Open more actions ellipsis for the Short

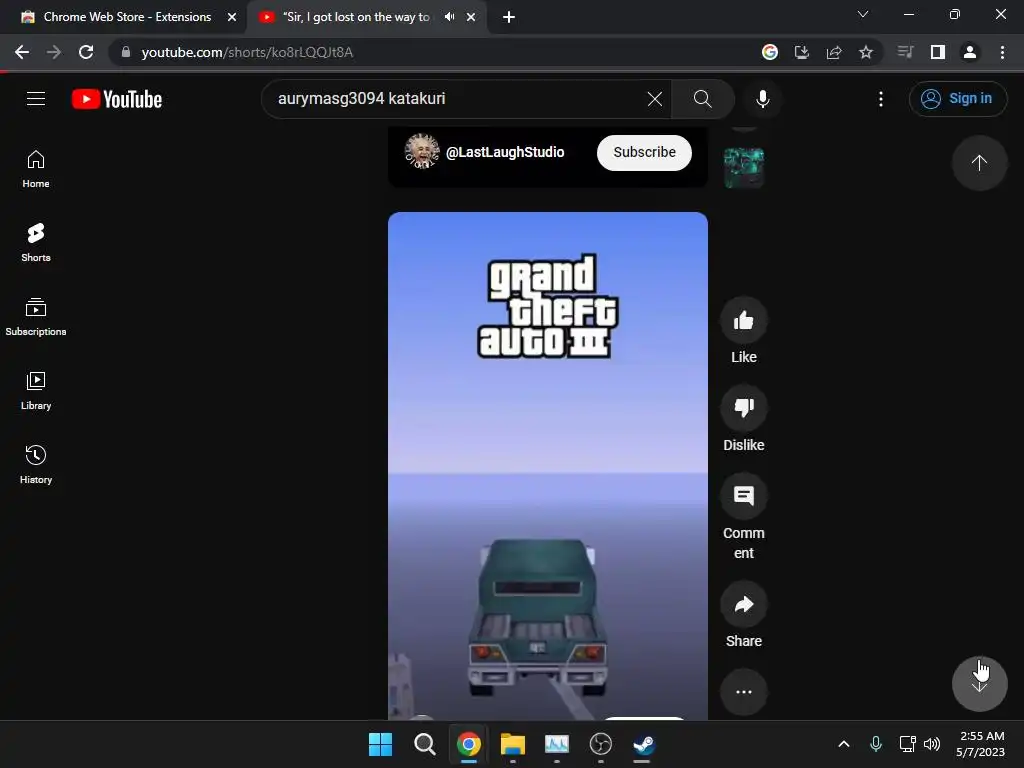[x=744, y=692]
